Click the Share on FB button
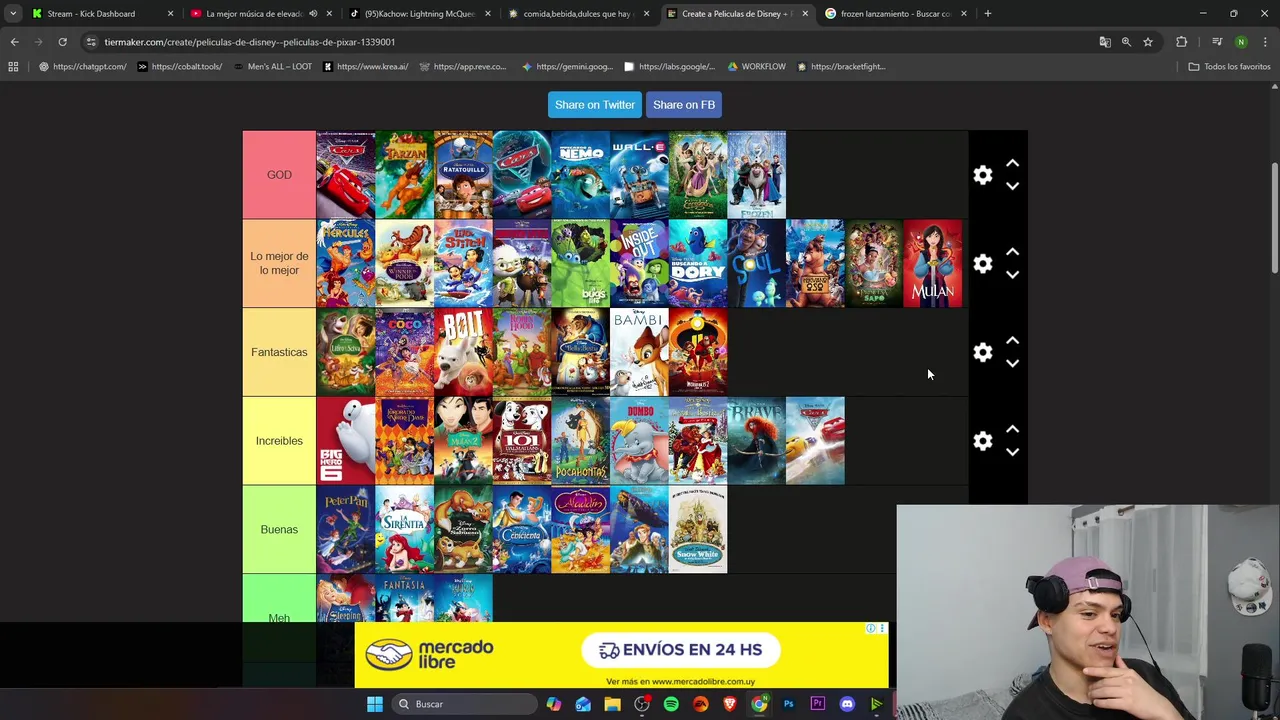1280x720 pixels. (684, 105)
